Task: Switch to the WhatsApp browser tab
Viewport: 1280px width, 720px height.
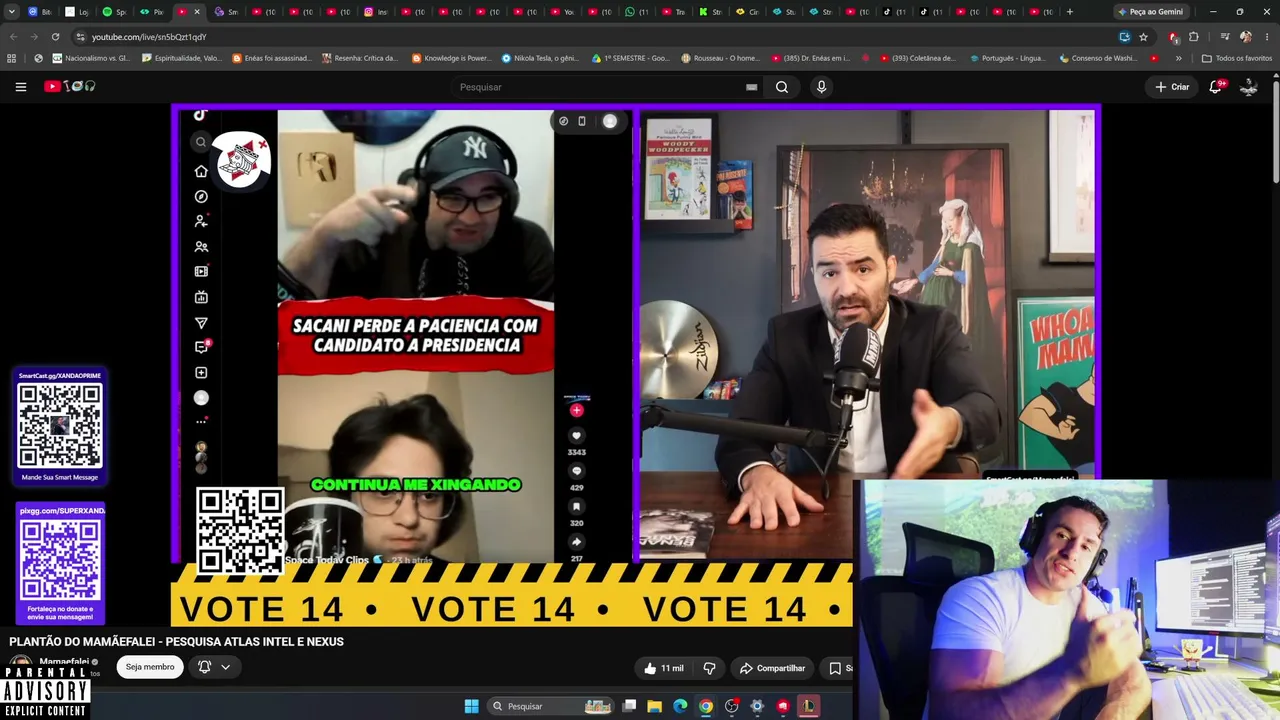Action: pos(636,12)
